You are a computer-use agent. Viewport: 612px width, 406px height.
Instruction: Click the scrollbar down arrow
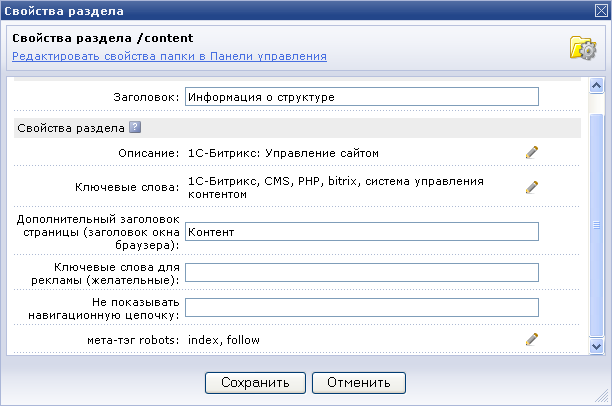pyautogui.click(x=596, y=346)
